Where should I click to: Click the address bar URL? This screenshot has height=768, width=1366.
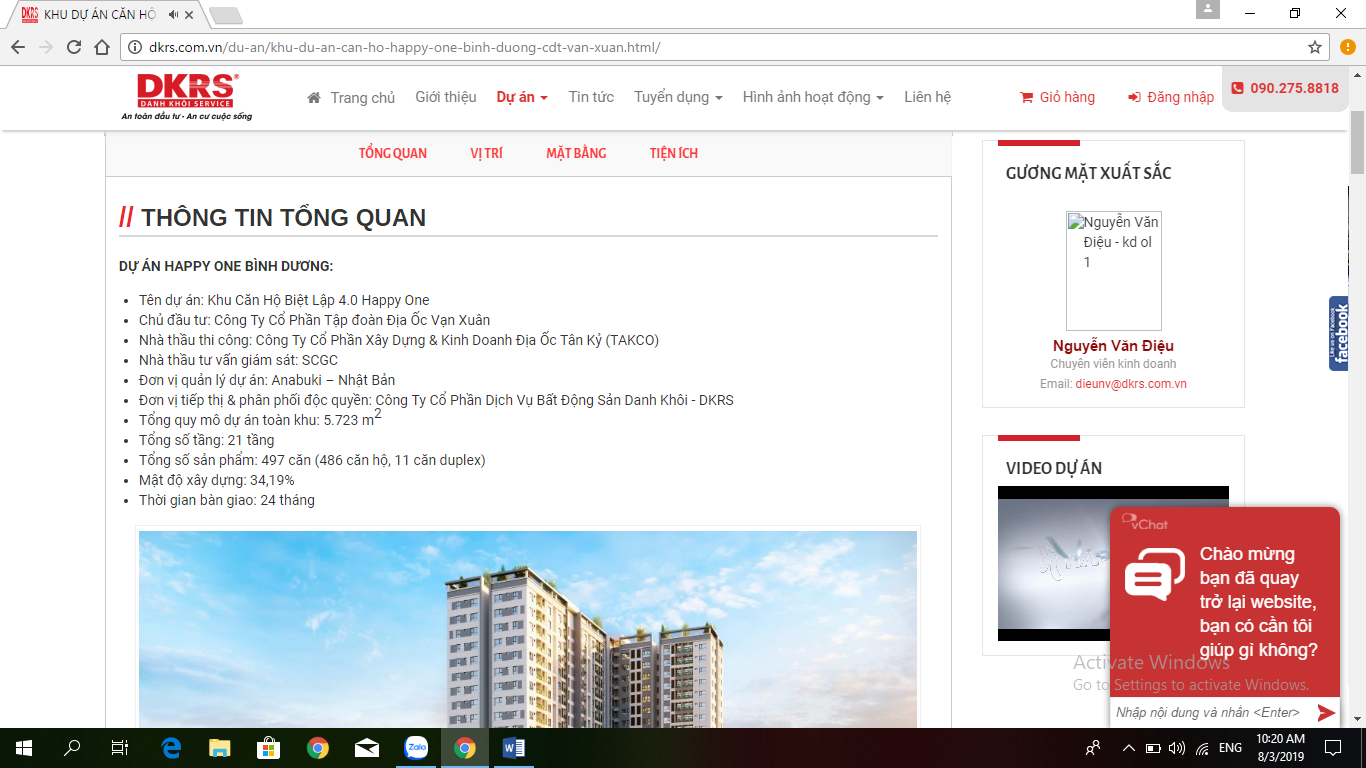(x=404, y=47)
